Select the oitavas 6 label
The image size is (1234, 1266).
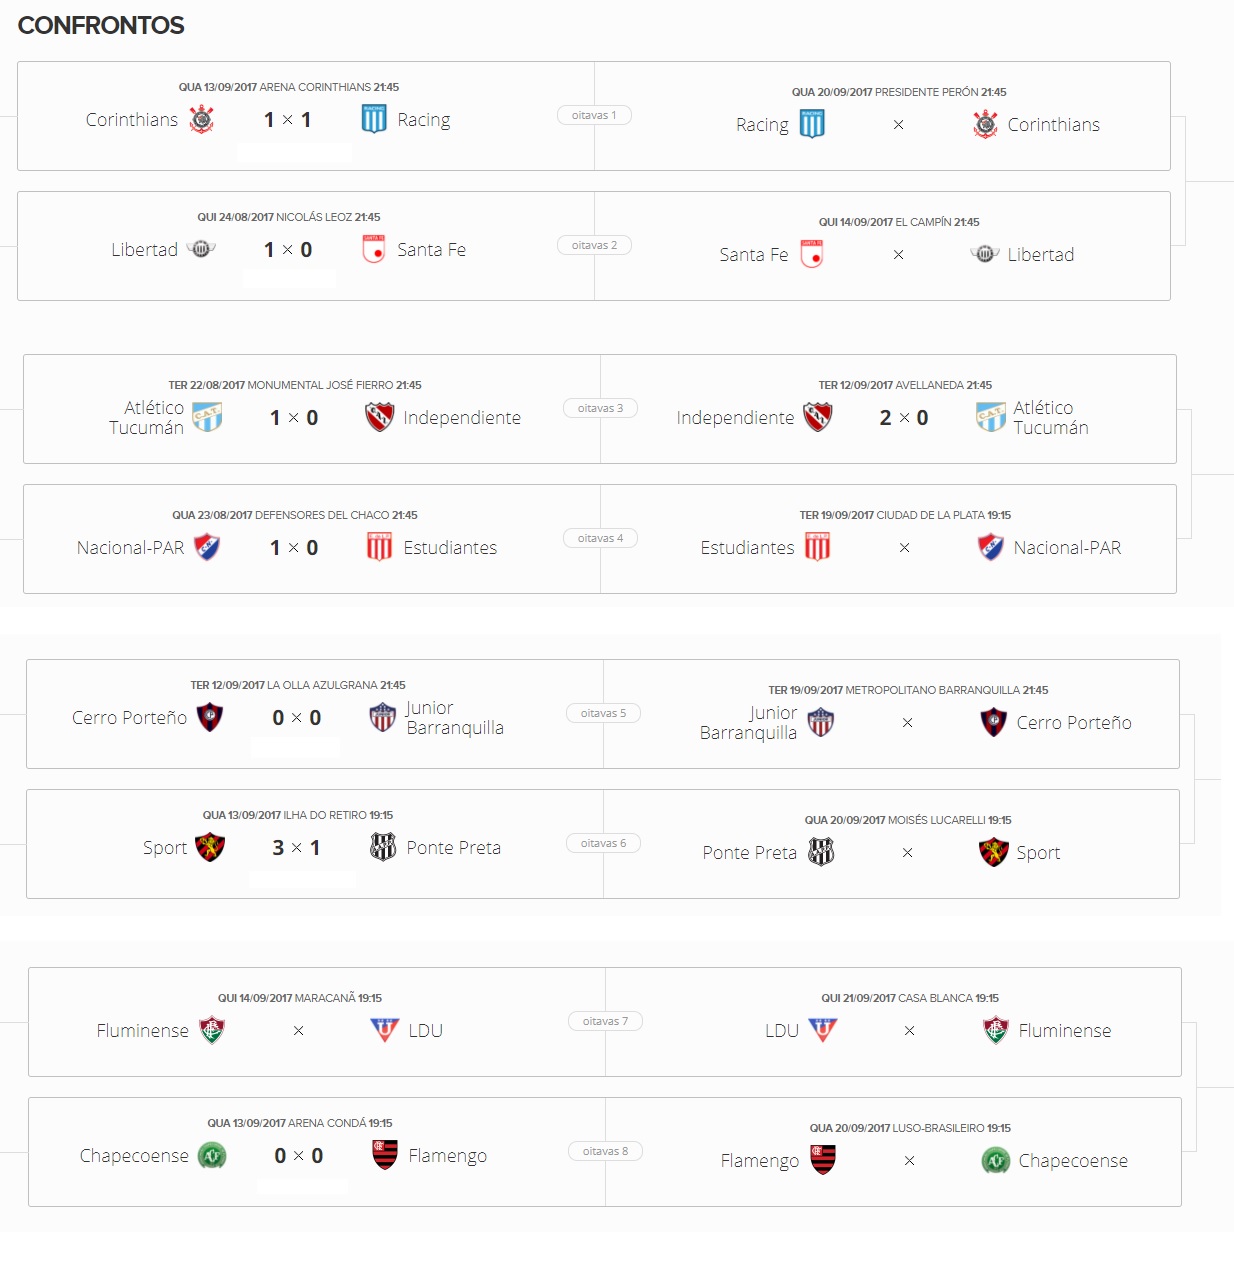click(603, 843)
